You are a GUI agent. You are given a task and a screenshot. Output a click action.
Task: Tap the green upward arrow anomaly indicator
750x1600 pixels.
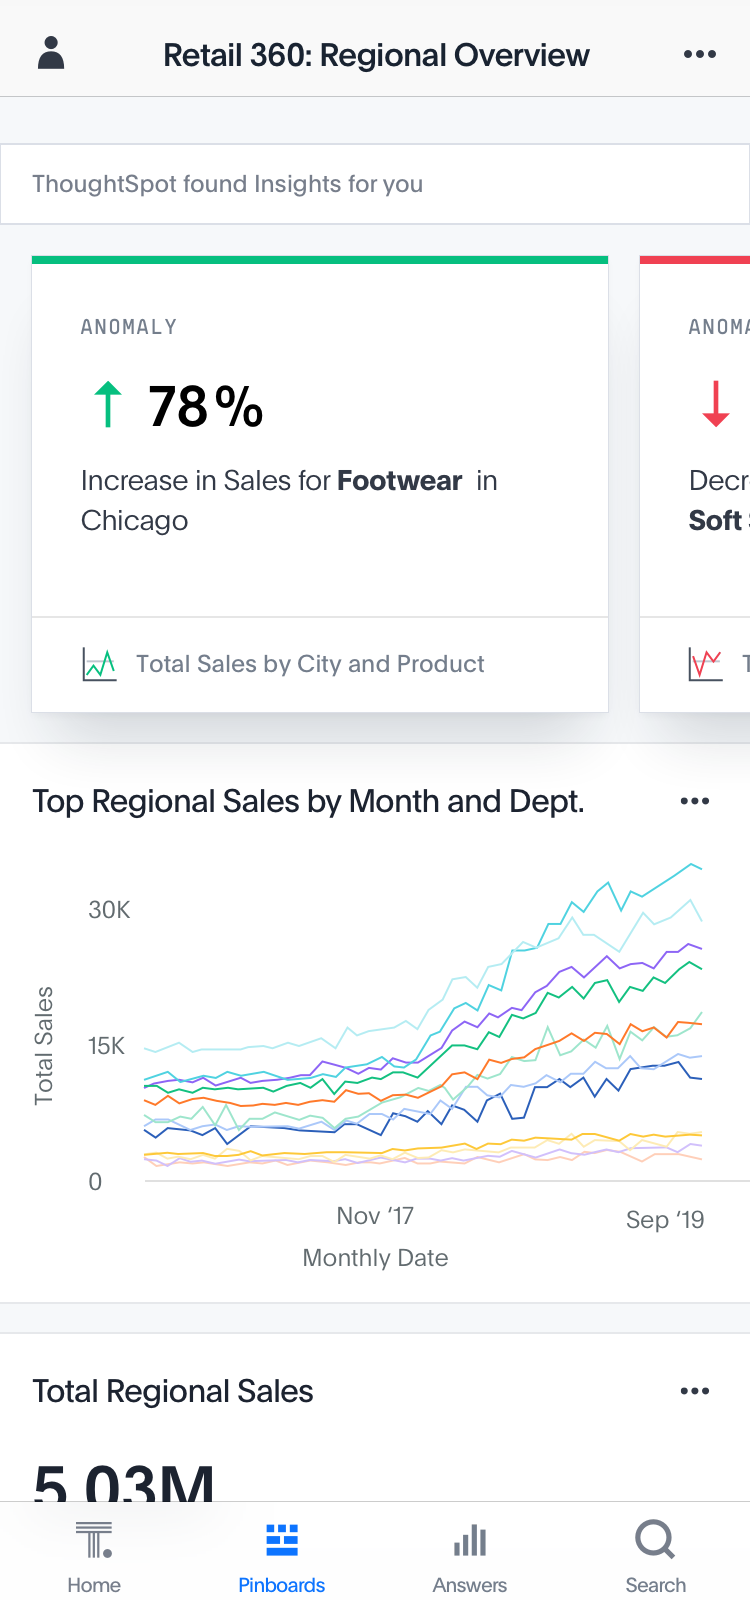(107, 405)
